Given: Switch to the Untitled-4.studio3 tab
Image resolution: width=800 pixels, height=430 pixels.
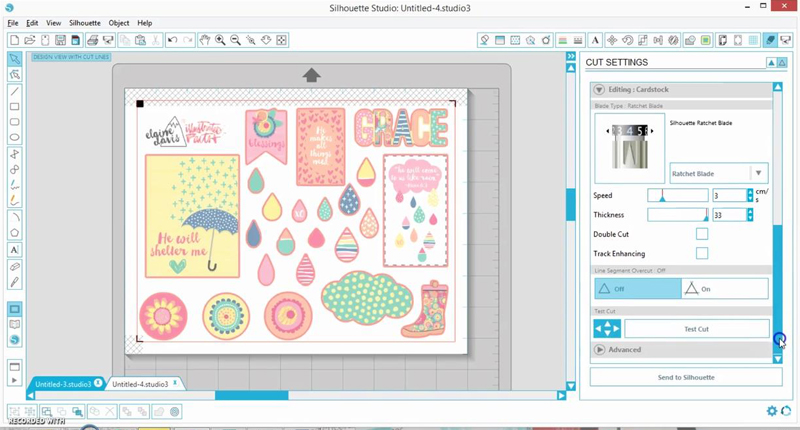Looking at the screenshot, I should click(140, 384).
